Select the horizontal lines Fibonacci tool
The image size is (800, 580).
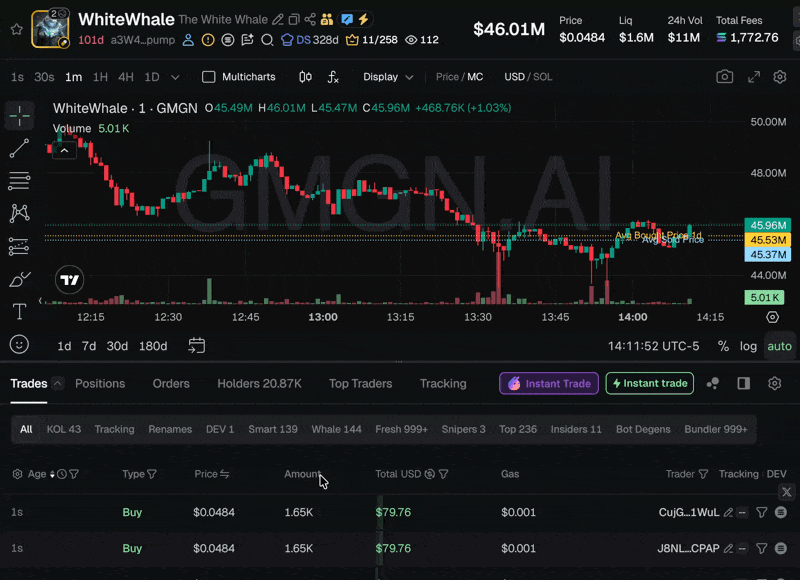pyautogui.click(x=19, y=181)
